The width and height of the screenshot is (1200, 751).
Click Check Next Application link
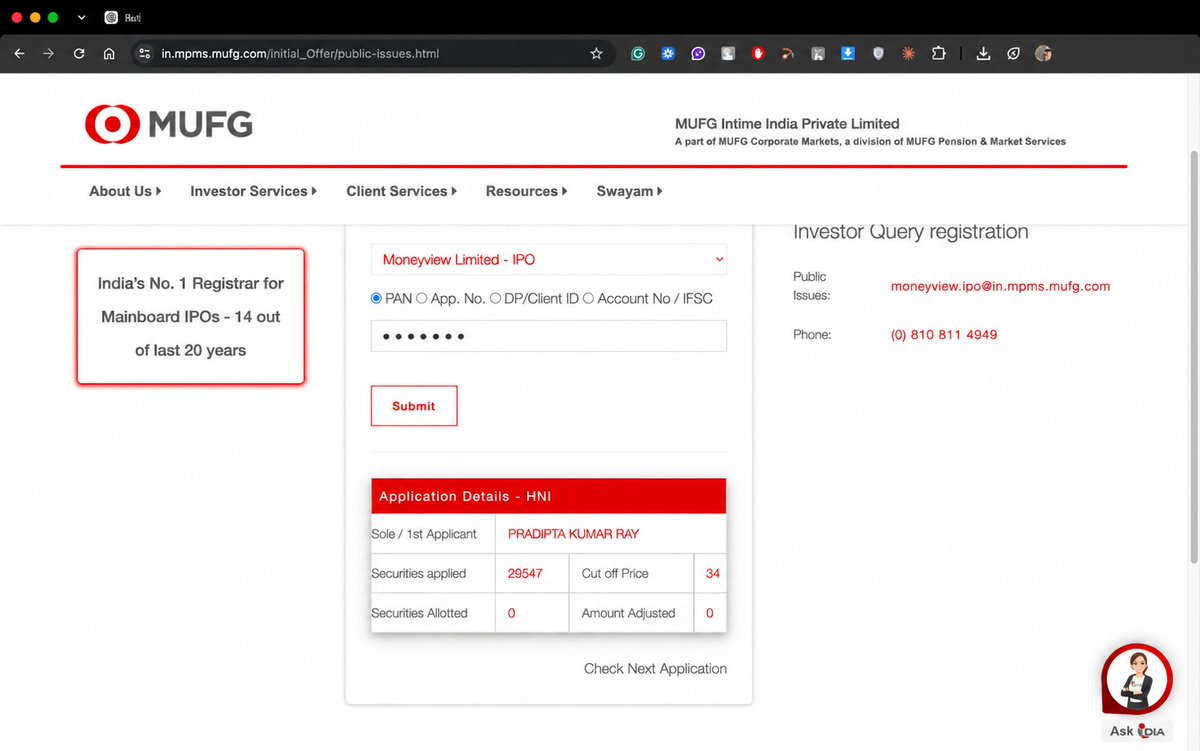pos(655,669)
